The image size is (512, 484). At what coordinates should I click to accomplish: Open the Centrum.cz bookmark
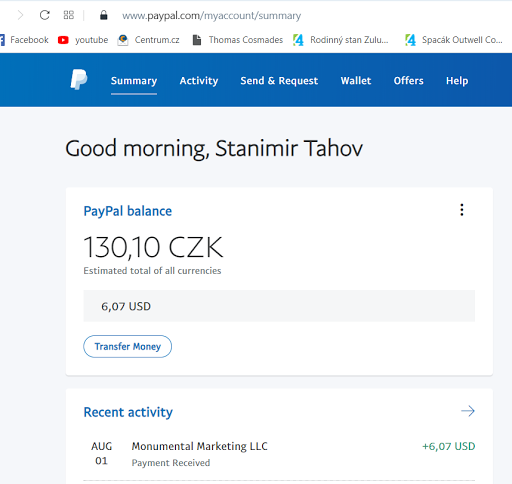tap(148, 40)
